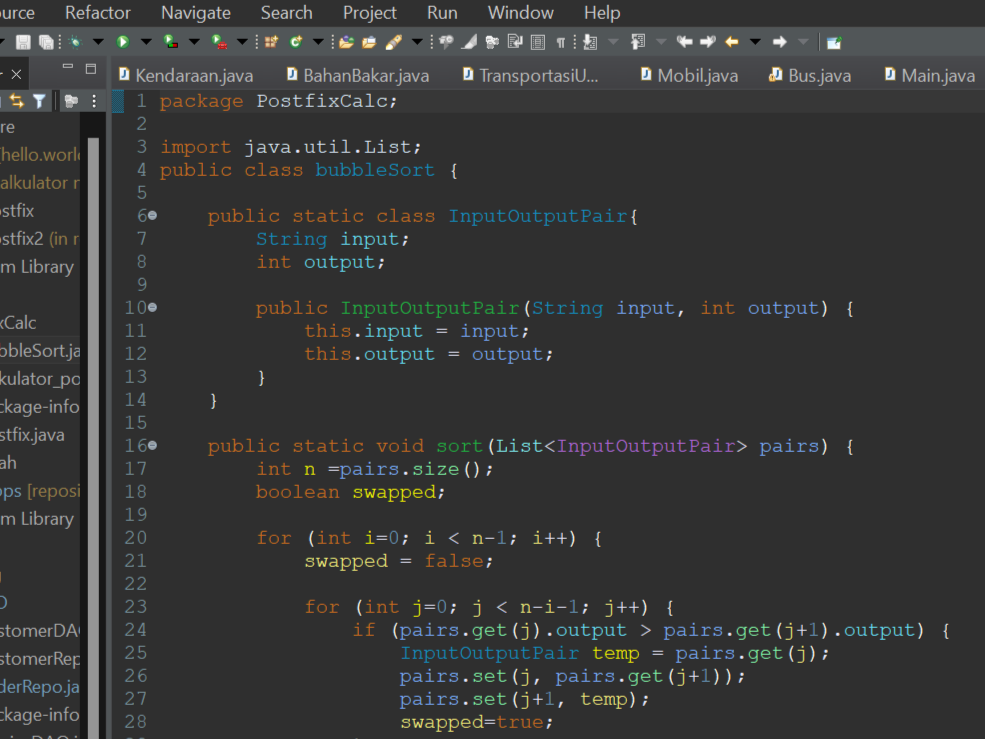Open the Run button dropdown arrow

[145, 42]
